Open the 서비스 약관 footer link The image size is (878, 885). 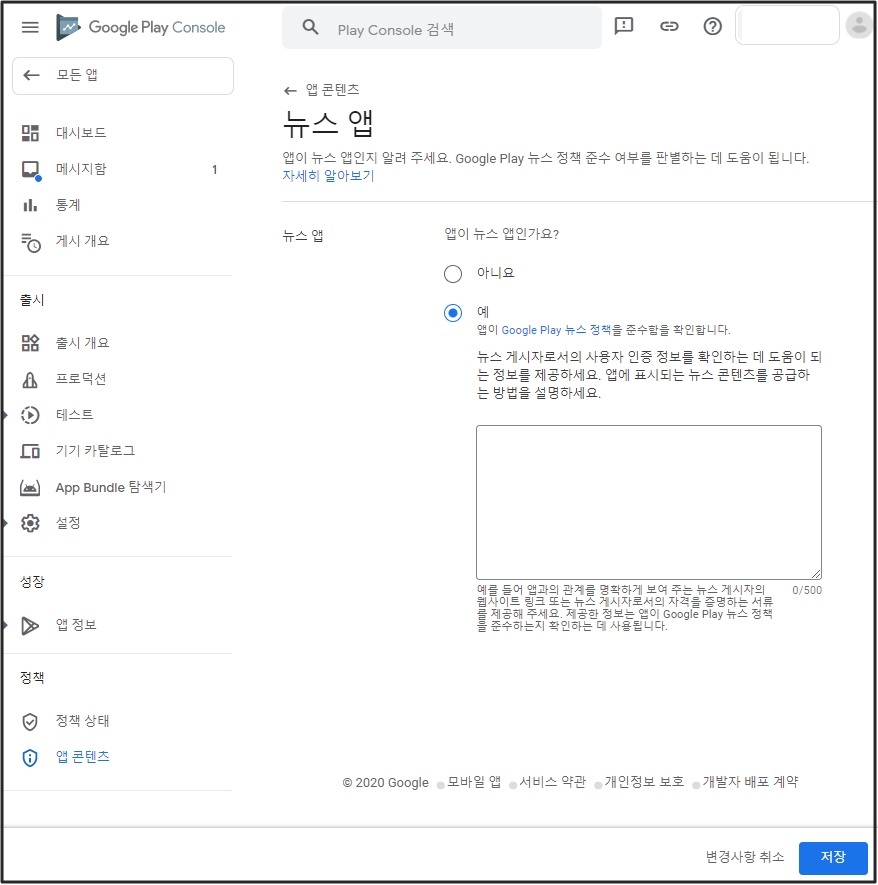tap(552, 782)
